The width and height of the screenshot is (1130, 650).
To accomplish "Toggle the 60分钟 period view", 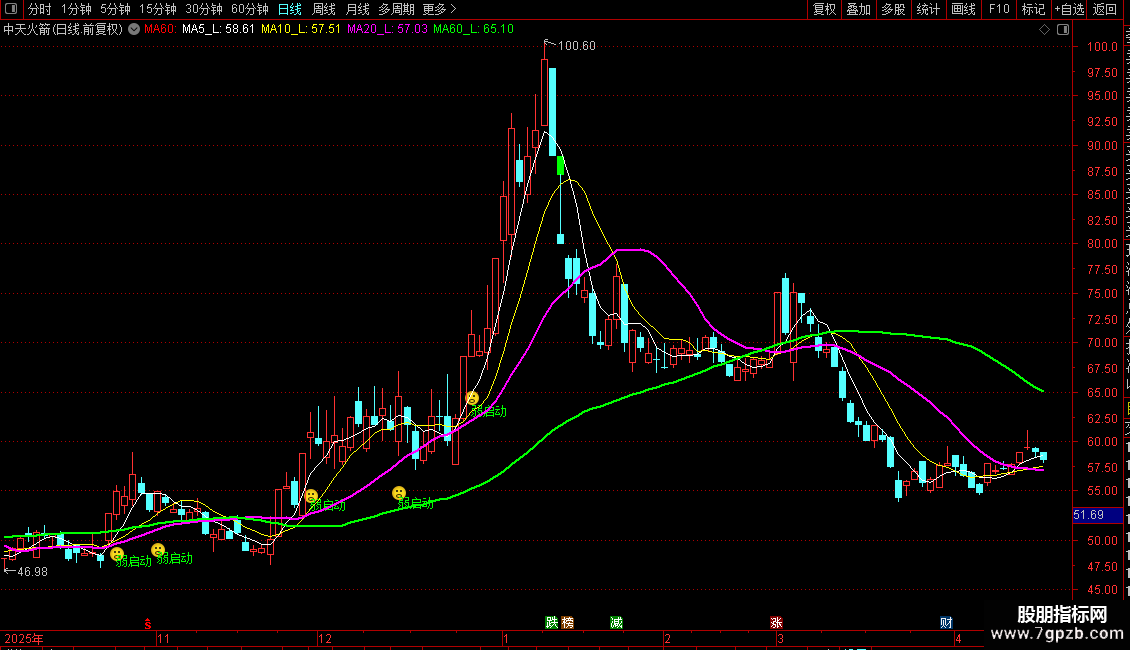I will coord(250,9).
